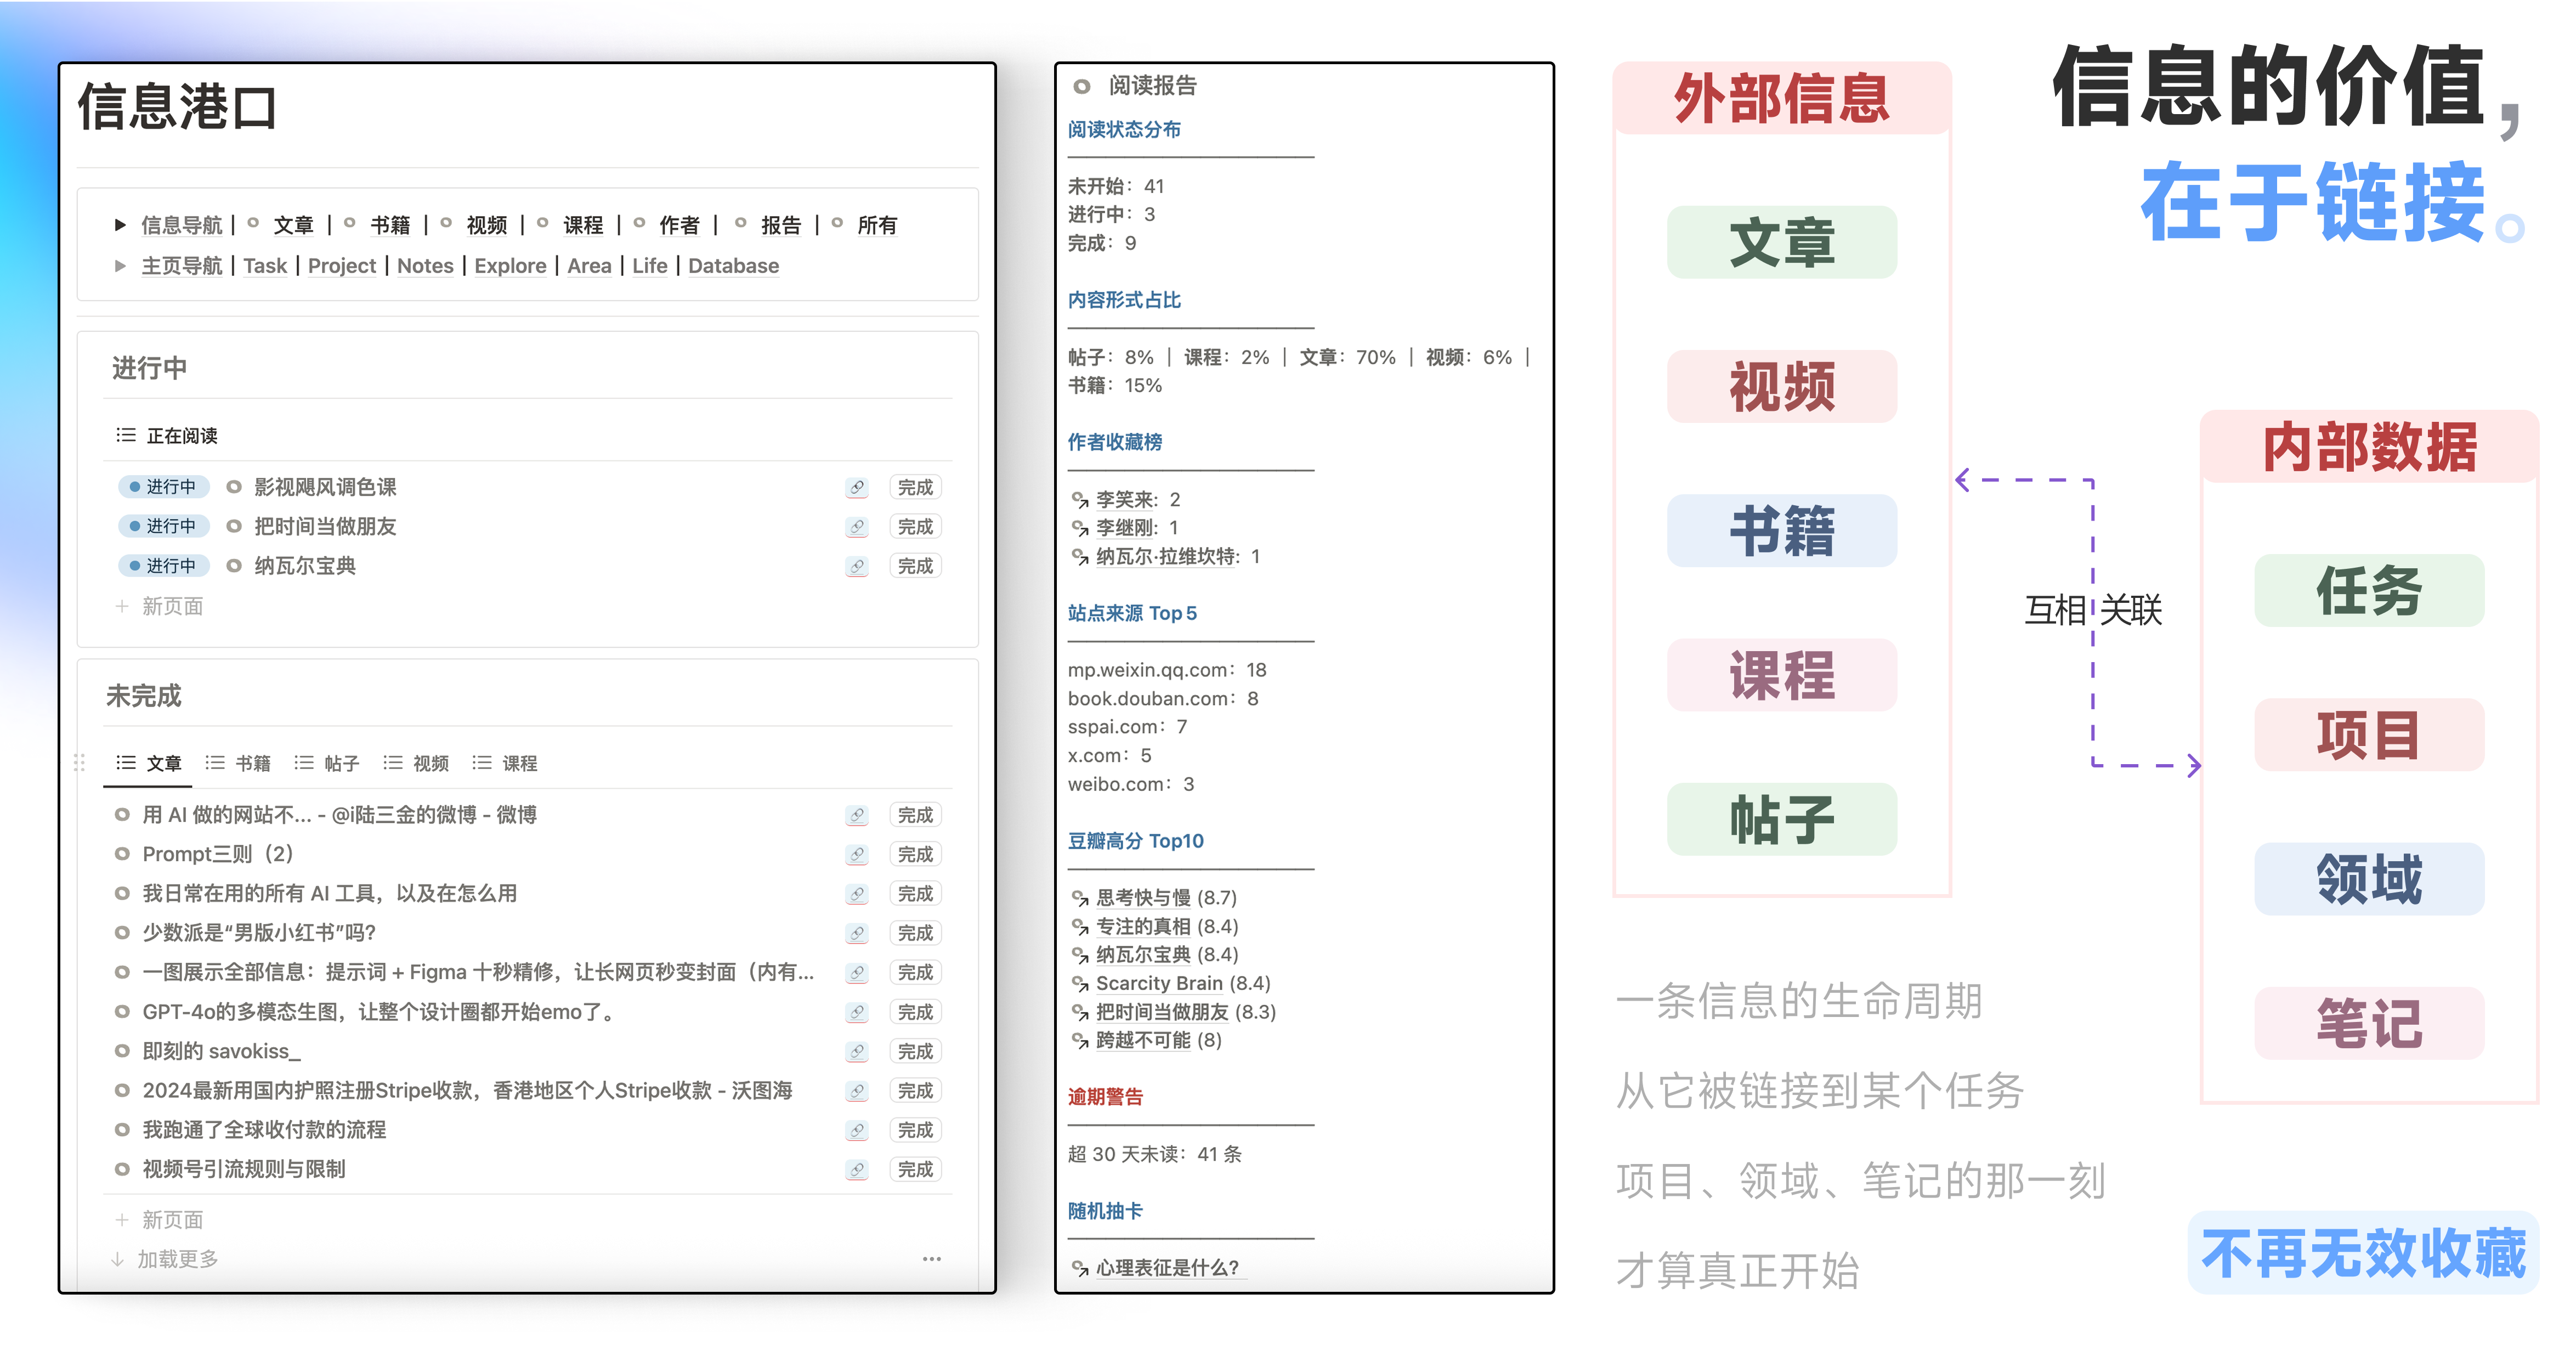Open article 我日常在用的所有 AI 工具

click(x=330, y=894)
